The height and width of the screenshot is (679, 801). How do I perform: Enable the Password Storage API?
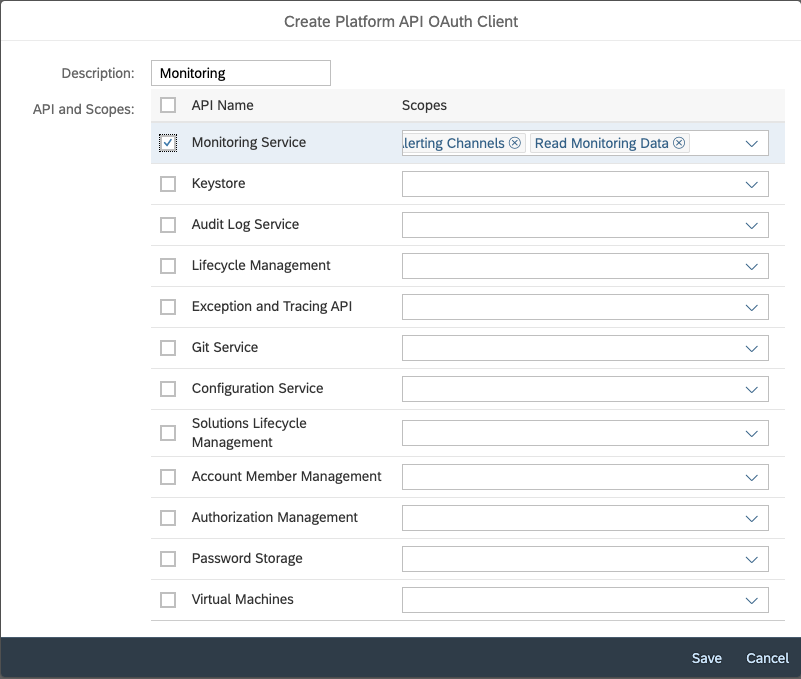point(167,558)
